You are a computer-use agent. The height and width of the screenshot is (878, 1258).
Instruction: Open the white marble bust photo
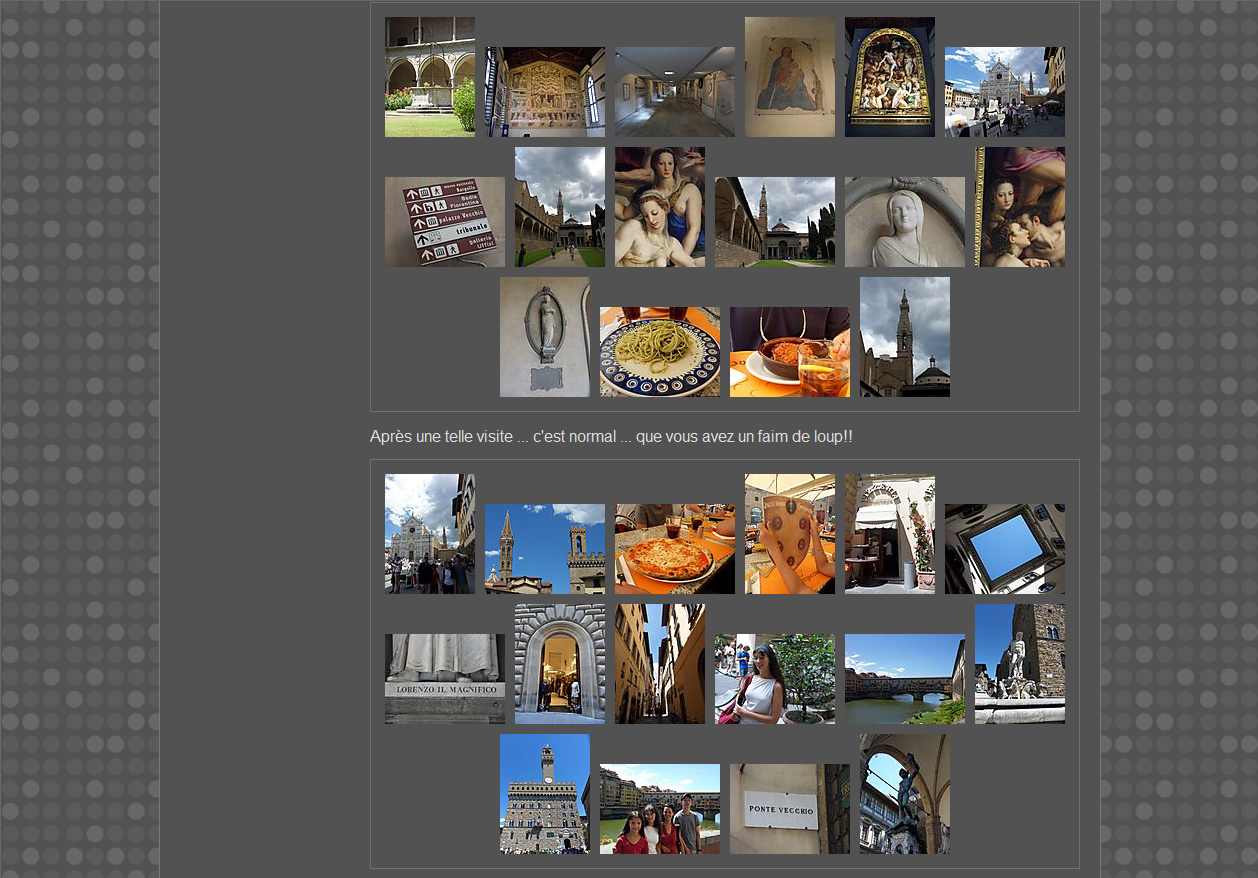click(904, 222)
